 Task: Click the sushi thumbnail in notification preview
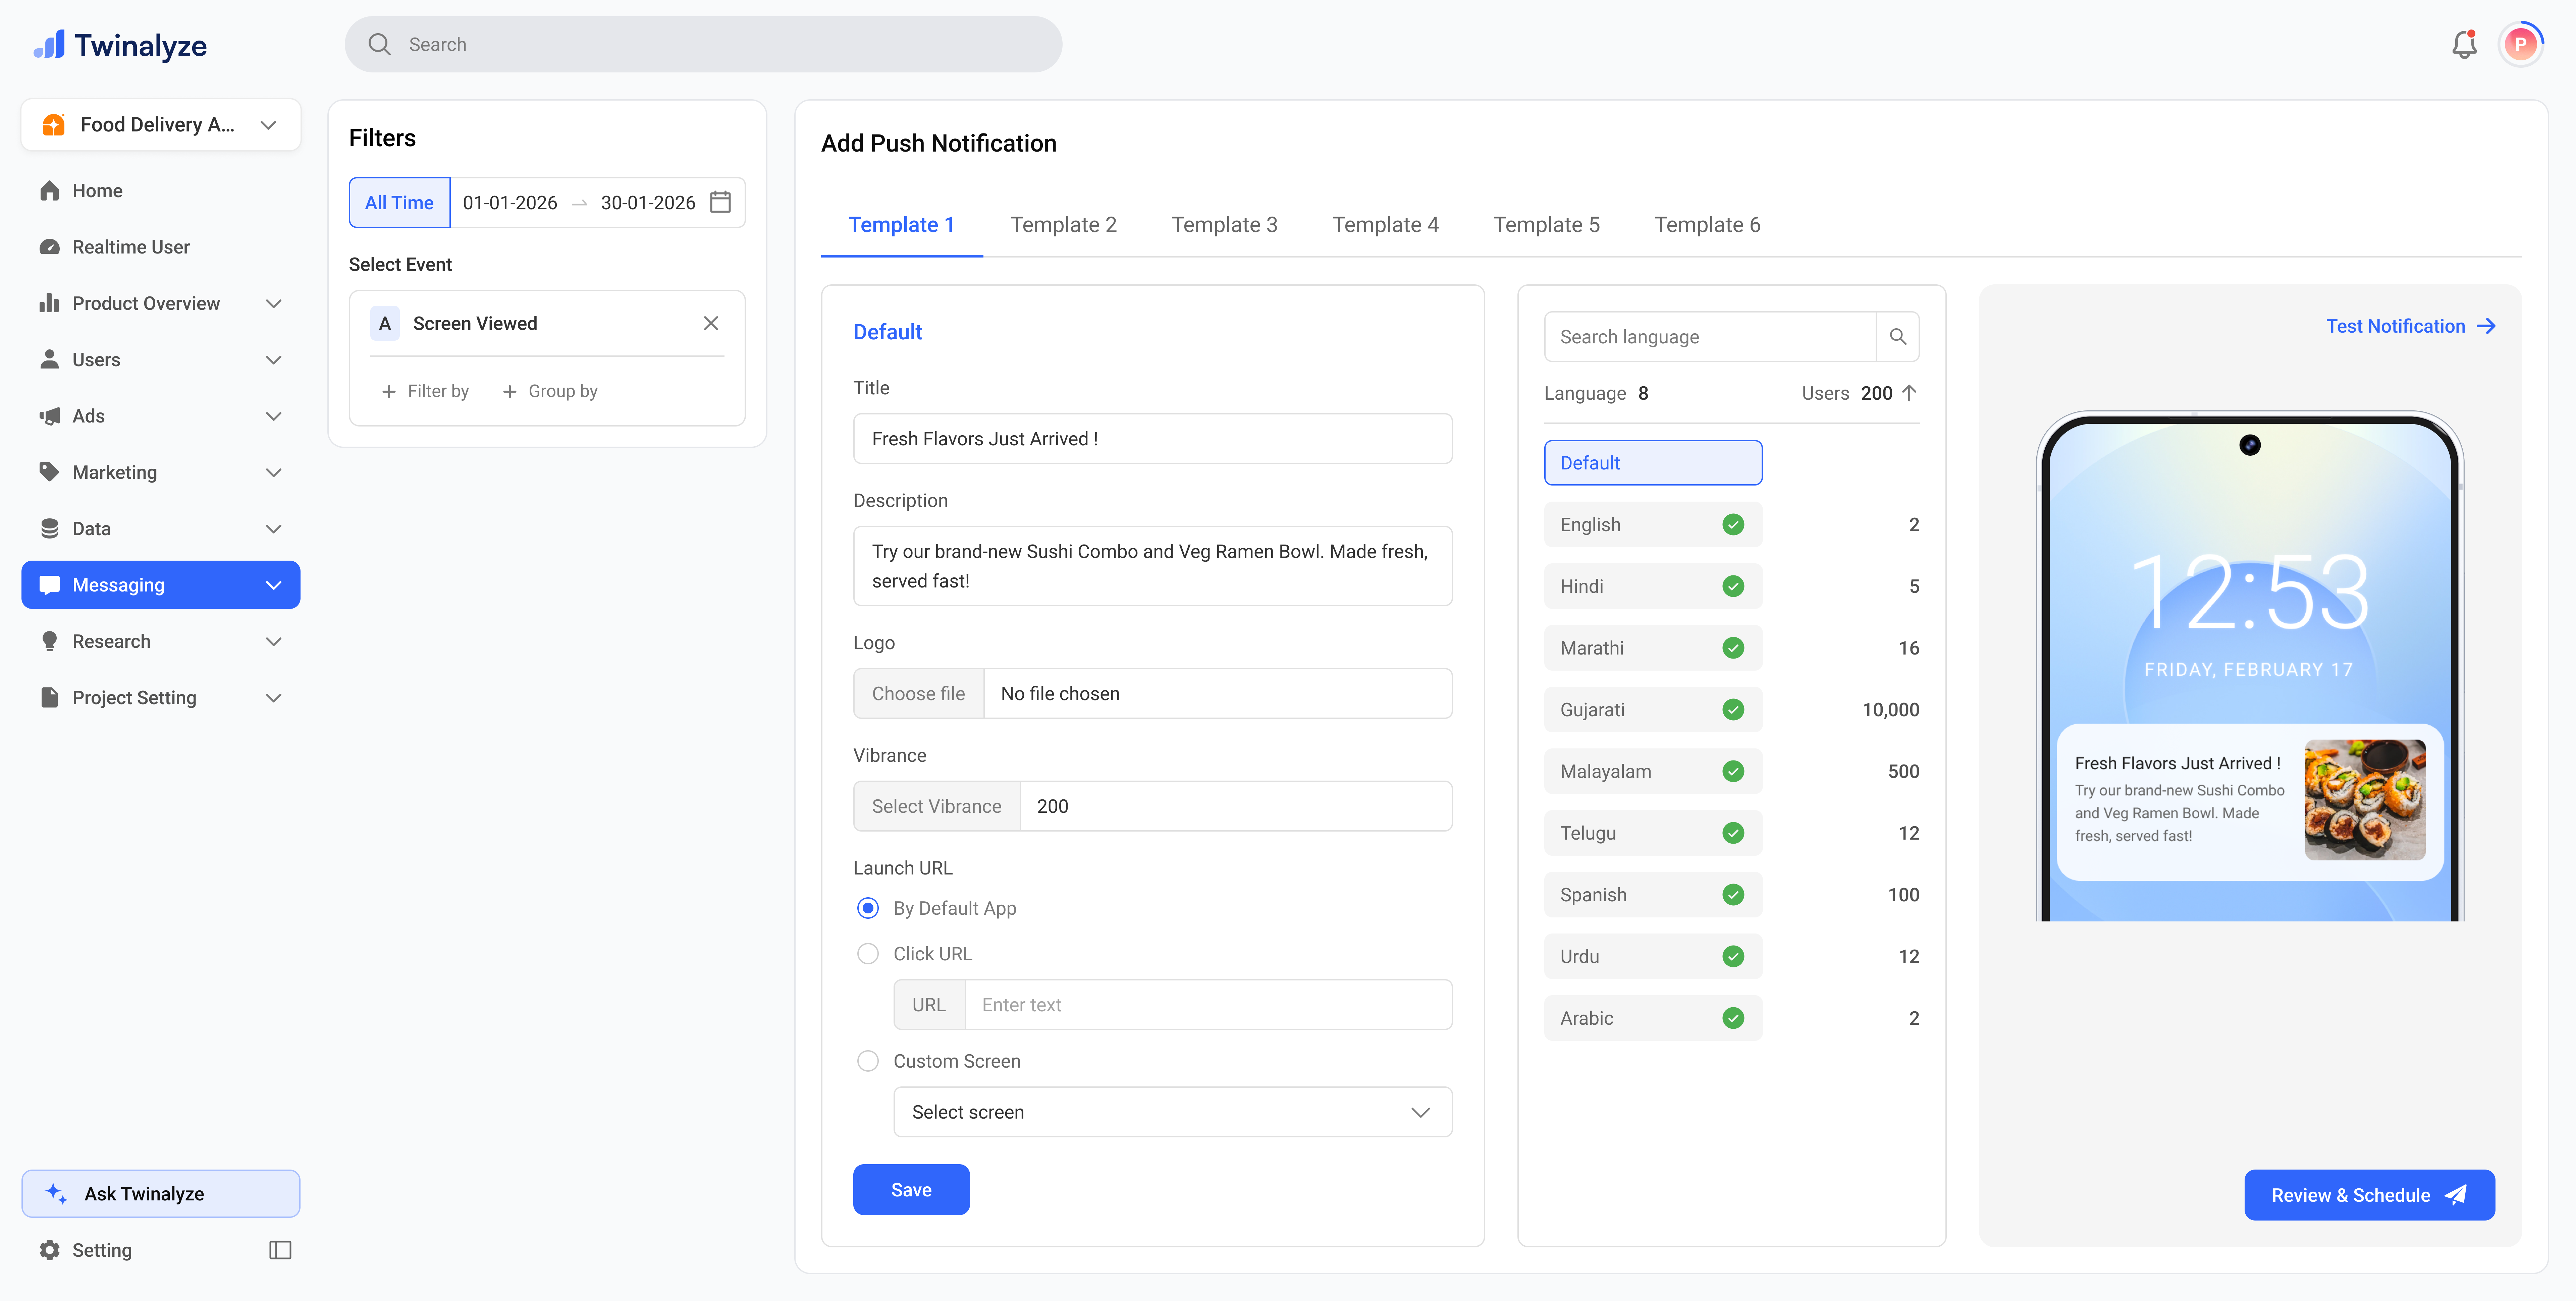[2365, 800]
